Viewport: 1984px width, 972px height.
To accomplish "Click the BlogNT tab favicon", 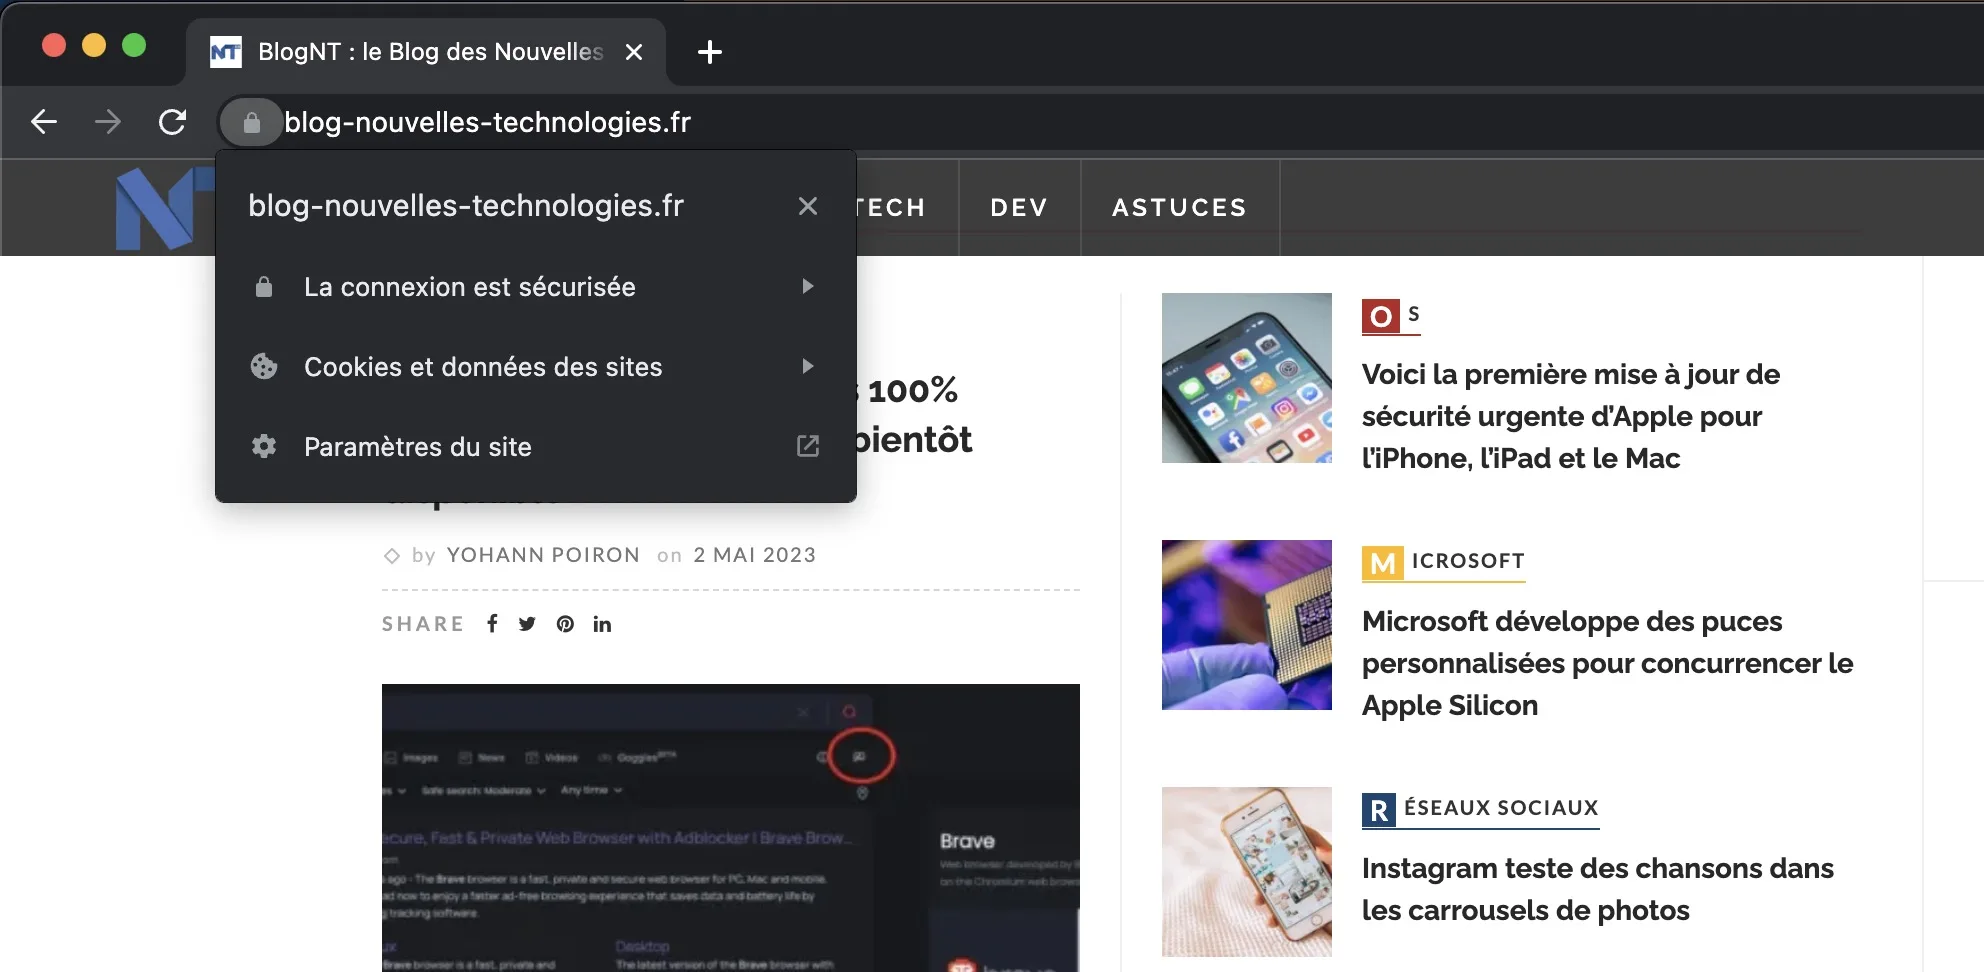I will click(x=226, y=52).
